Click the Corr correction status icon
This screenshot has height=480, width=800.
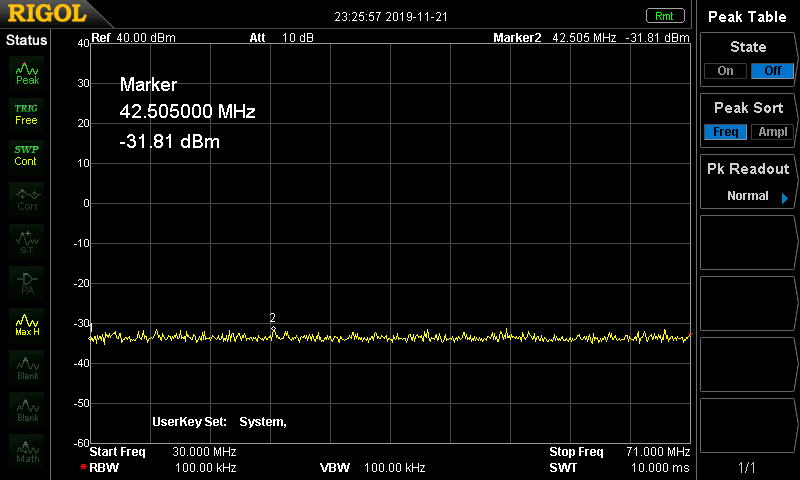(27, 199)
